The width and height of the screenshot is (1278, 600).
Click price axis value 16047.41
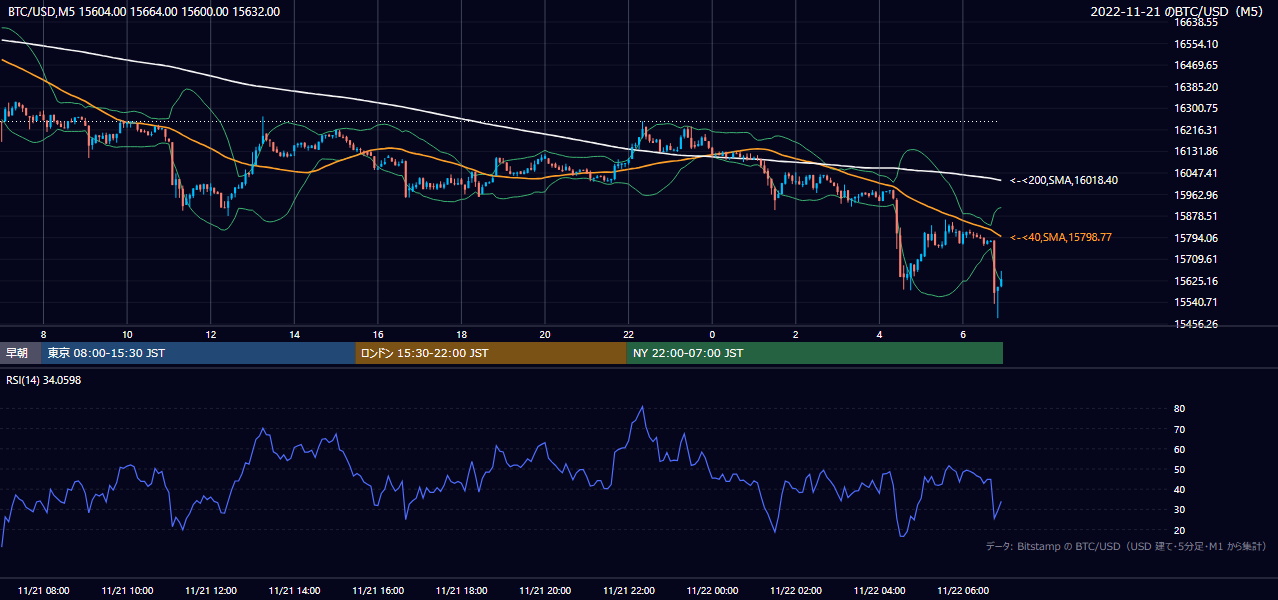[1196, 173]
